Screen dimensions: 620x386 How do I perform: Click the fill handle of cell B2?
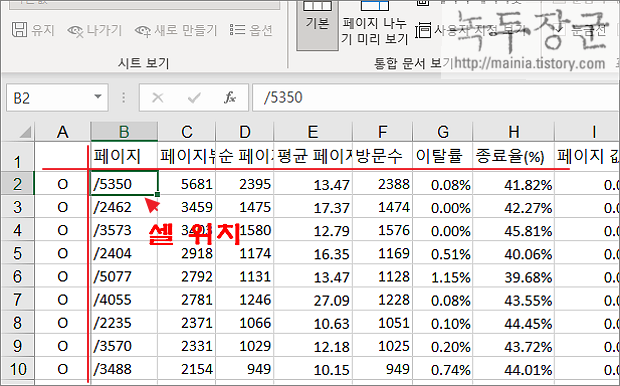click(158, 195)
